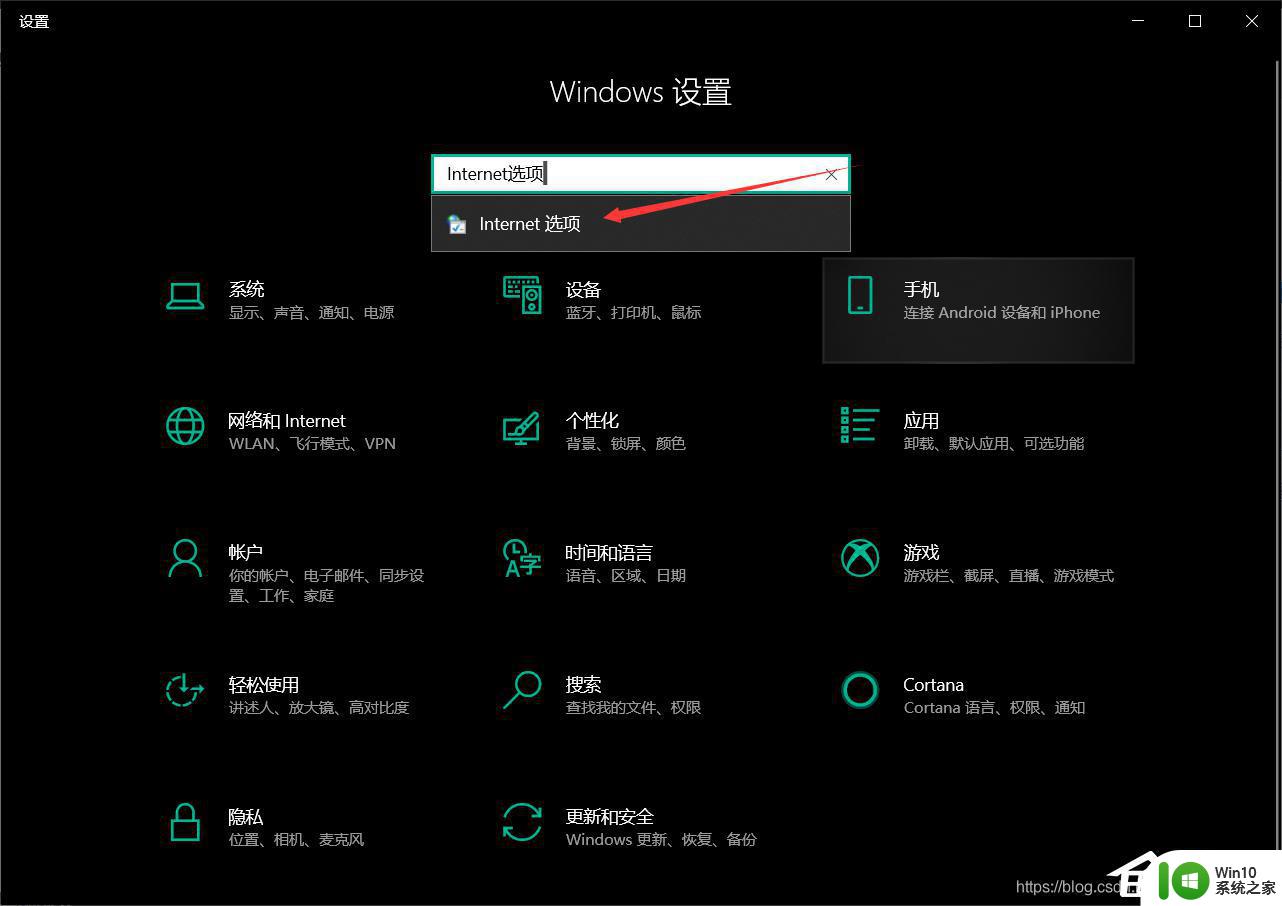Open 隐私 settings category
1282x906 pixels.
coord(246,817)
